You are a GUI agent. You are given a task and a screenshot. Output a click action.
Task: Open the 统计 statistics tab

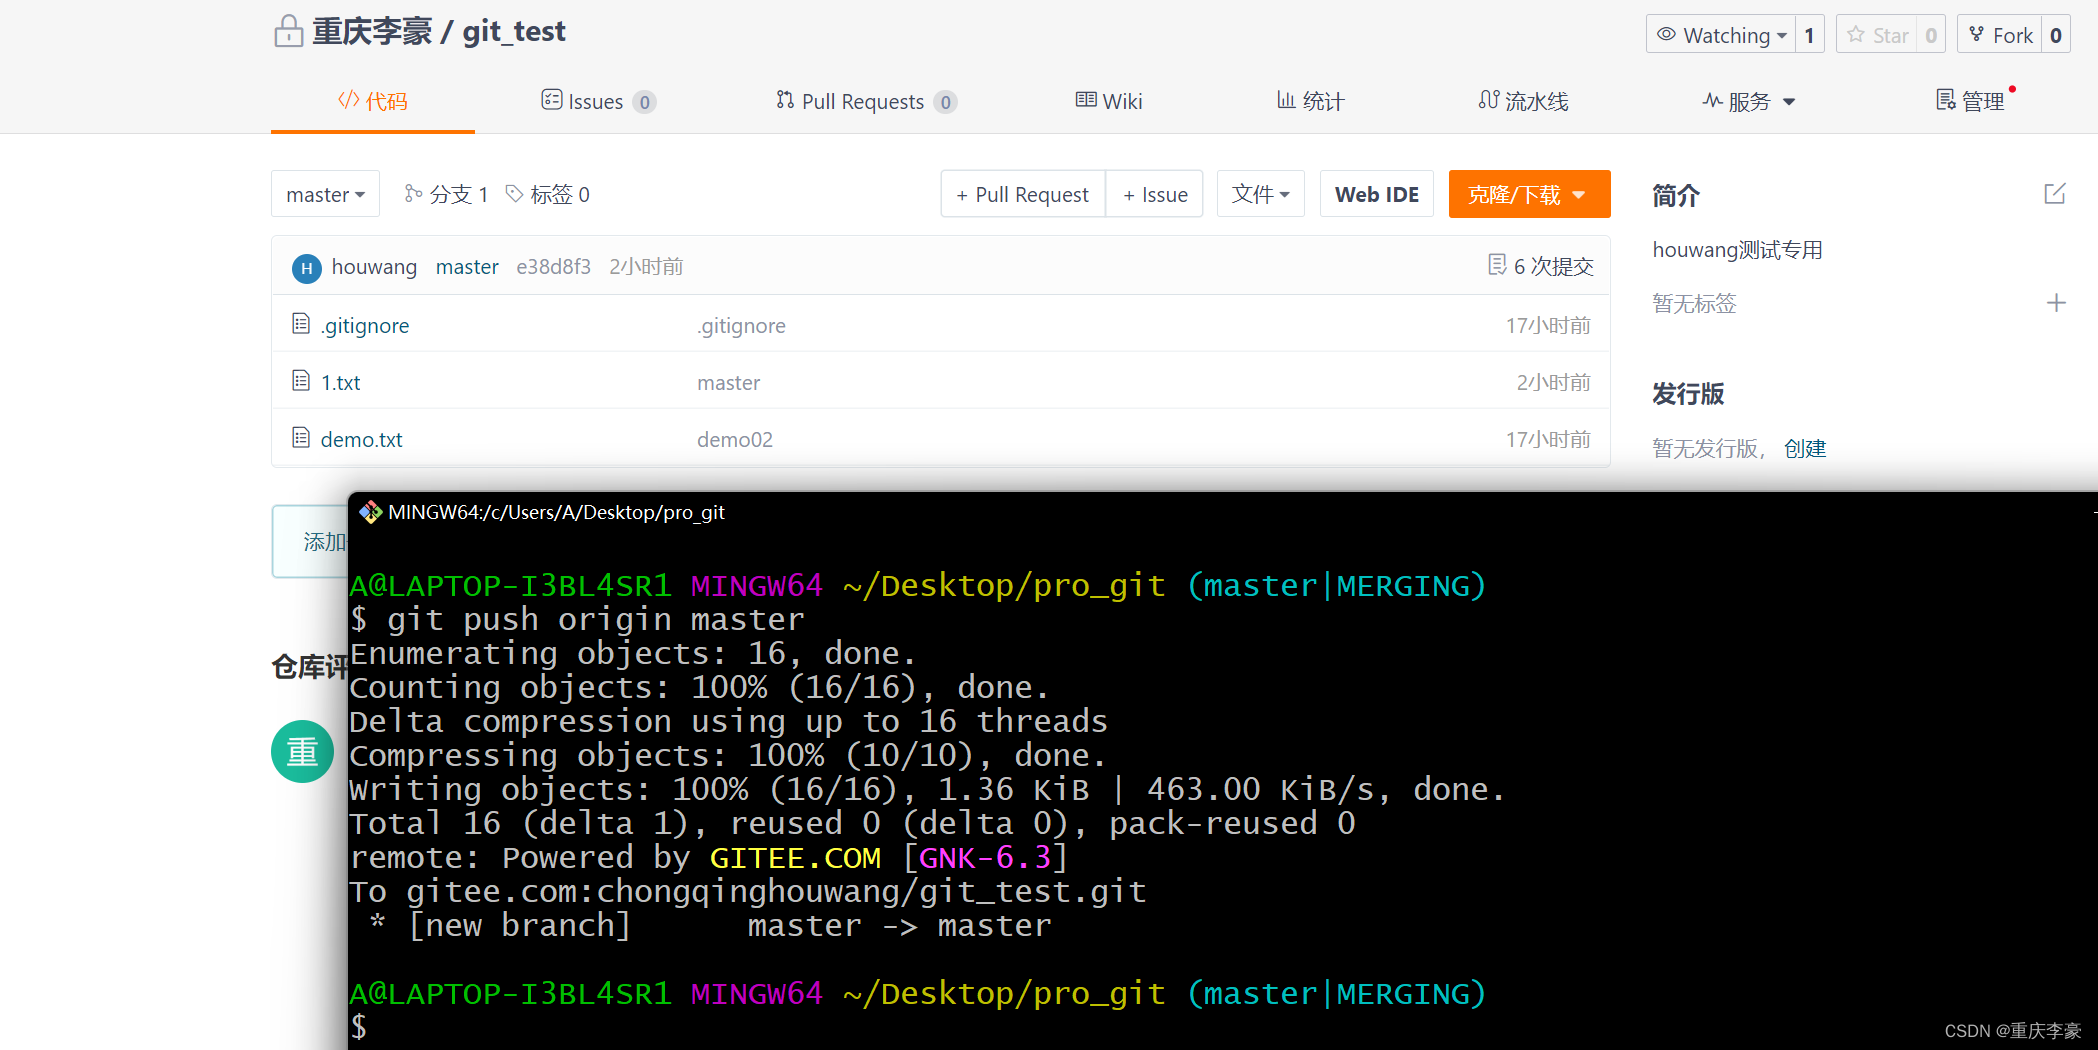1311,101
